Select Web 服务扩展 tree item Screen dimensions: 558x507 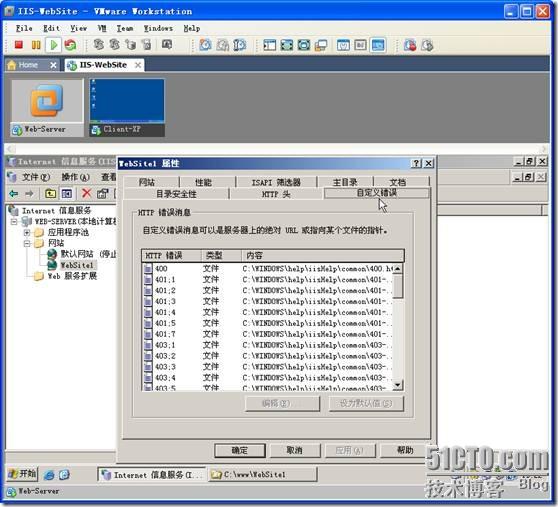[72, 276]
